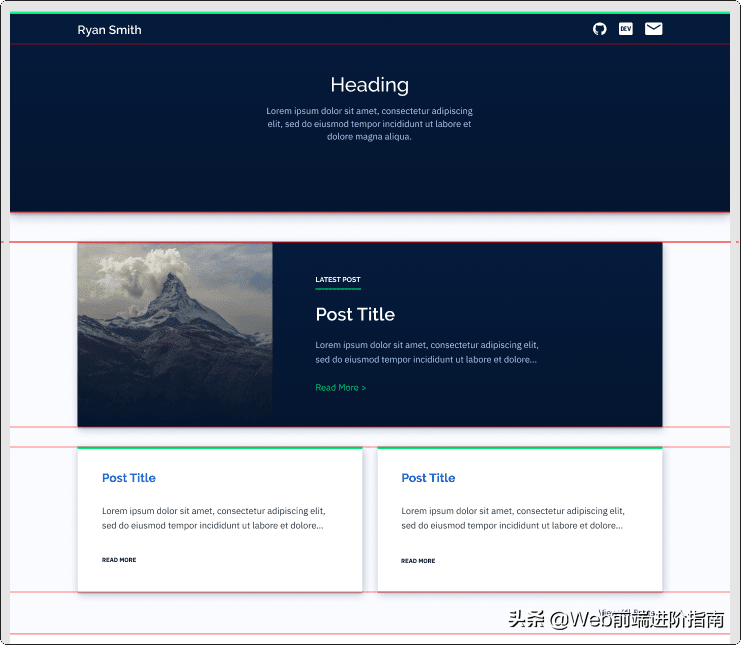Click the left card excerpt text
The width and height of the screenshot is (741, 645).
click(214, 518)
